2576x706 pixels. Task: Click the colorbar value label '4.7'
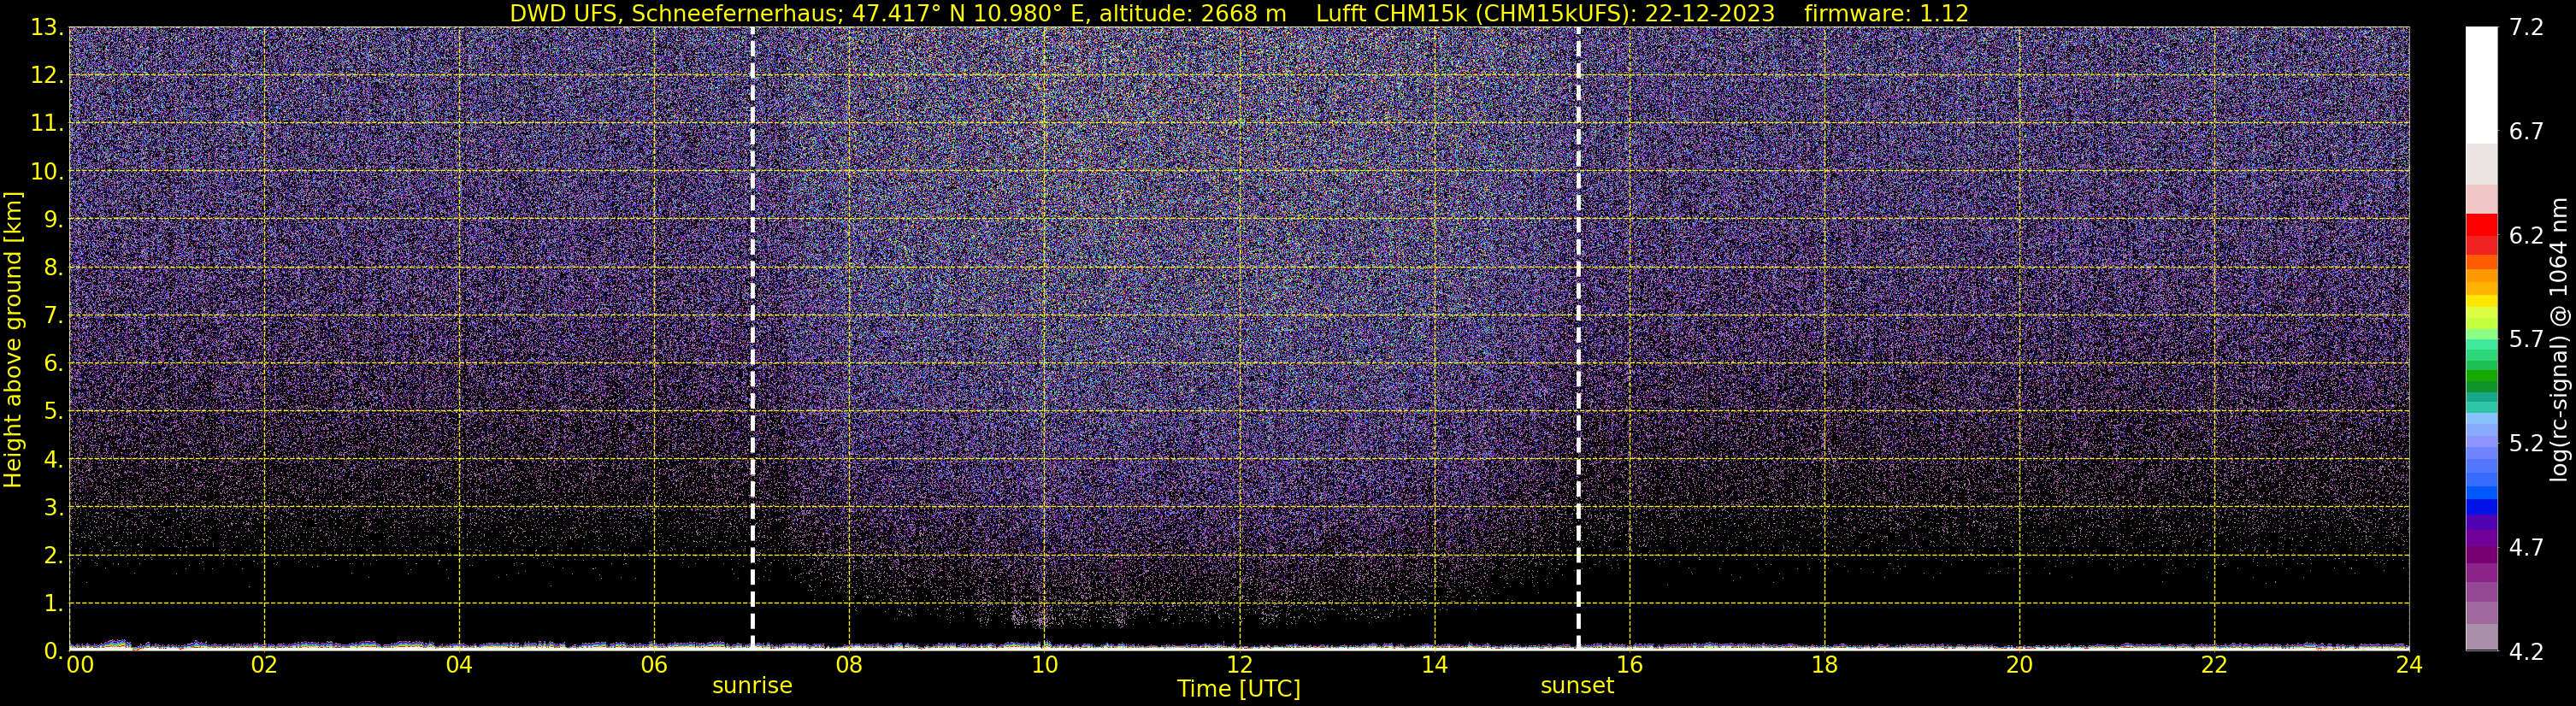click(2526, 548)
